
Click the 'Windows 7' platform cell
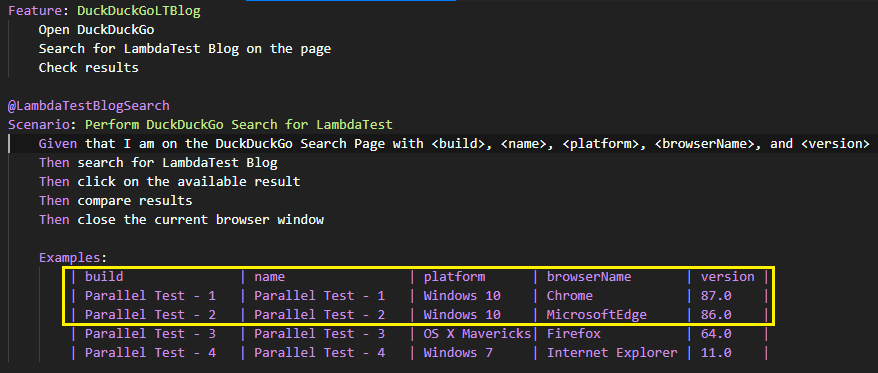point(458,353)
